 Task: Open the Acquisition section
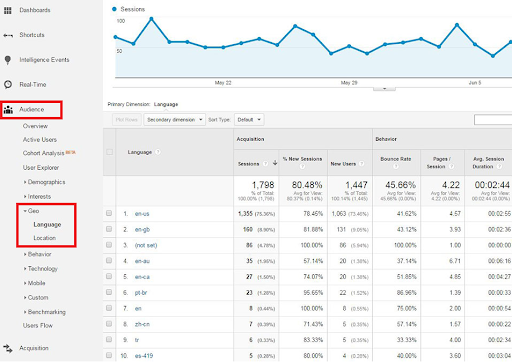click(34, 348)
